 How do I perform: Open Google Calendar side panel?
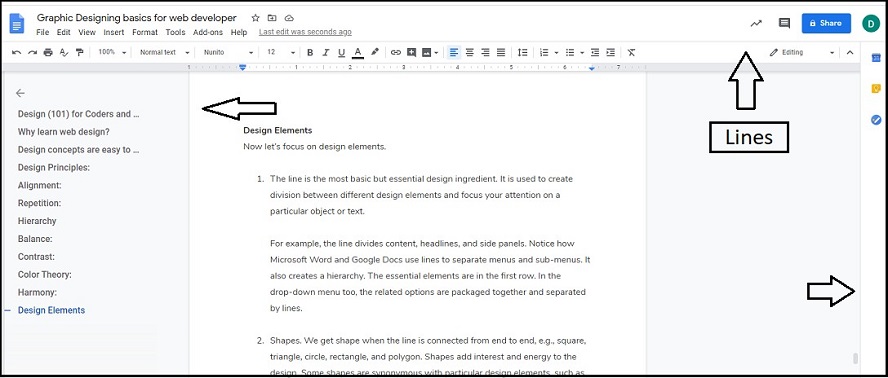876,58
